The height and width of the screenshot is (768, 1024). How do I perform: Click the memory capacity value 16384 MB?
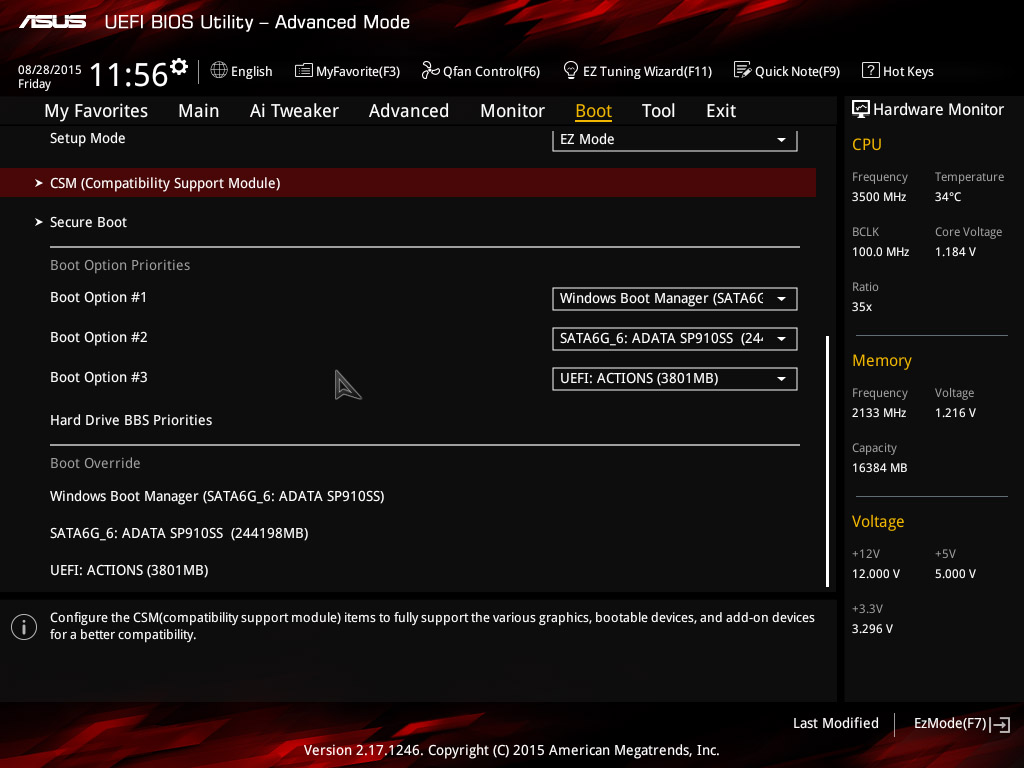point(879,468)
